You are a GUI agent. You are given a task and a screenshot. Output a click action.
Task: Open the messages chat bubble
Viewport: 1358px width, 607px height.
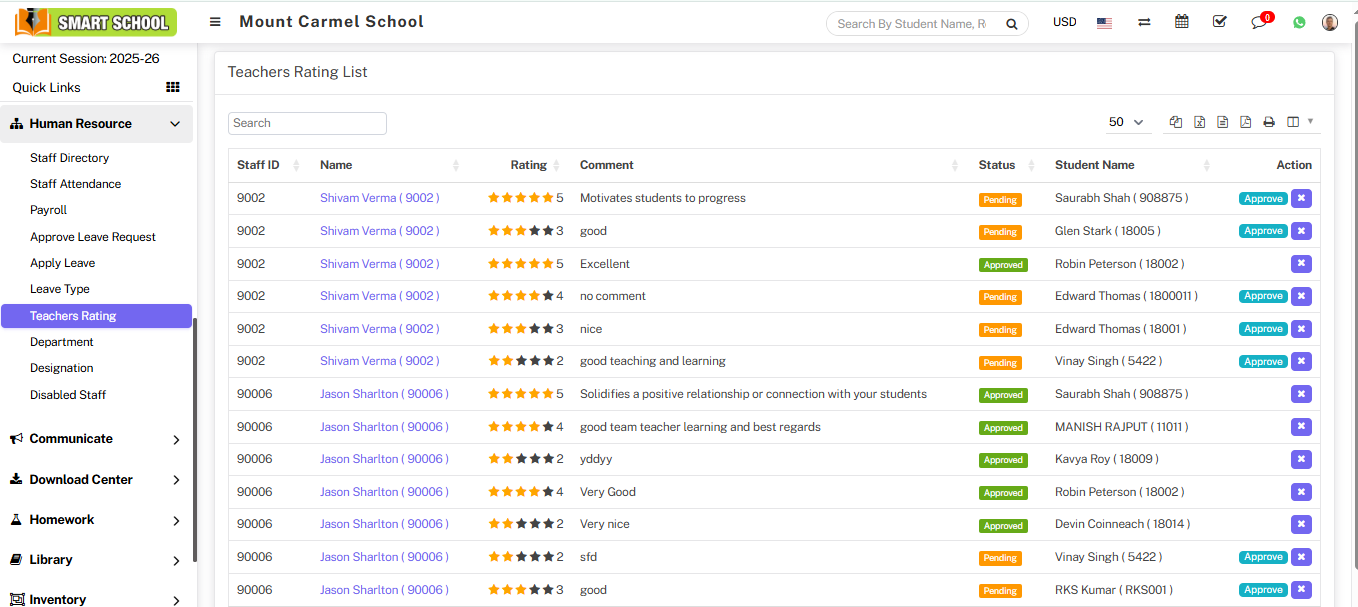point(1259,22)
